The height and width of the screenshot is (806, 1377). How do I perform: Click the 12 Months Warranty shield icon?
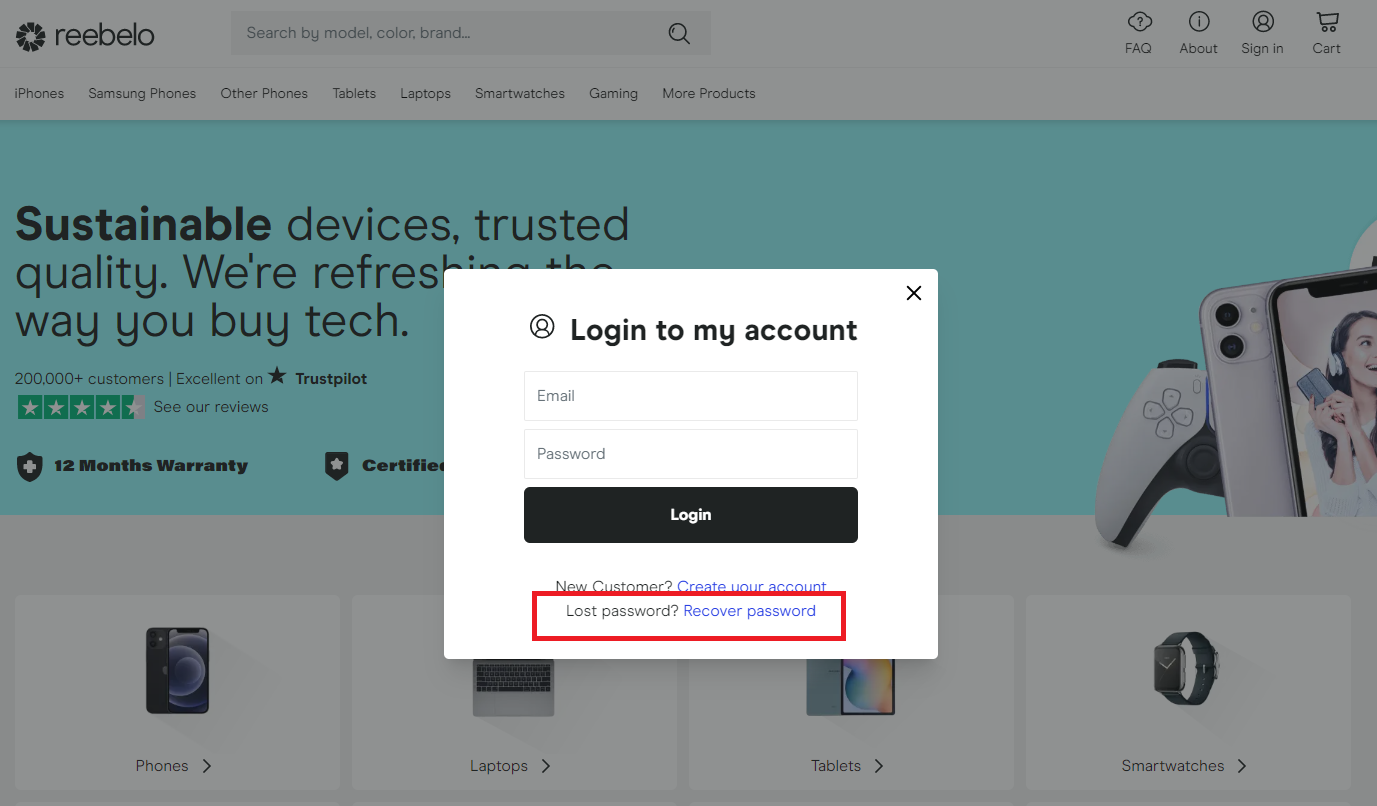pos(30,465)
